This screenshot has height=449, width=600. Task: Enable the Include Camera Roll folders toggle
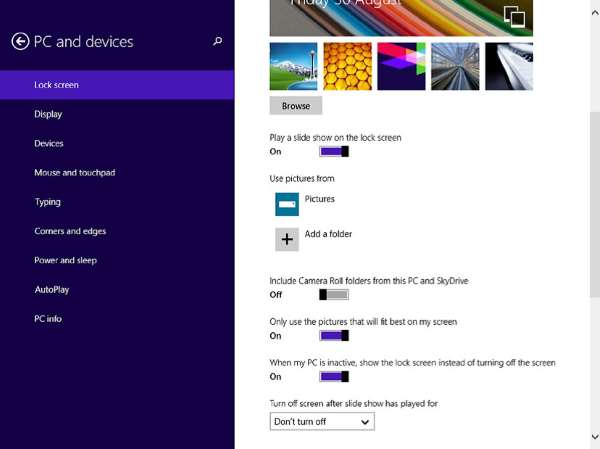pos(334,295)
